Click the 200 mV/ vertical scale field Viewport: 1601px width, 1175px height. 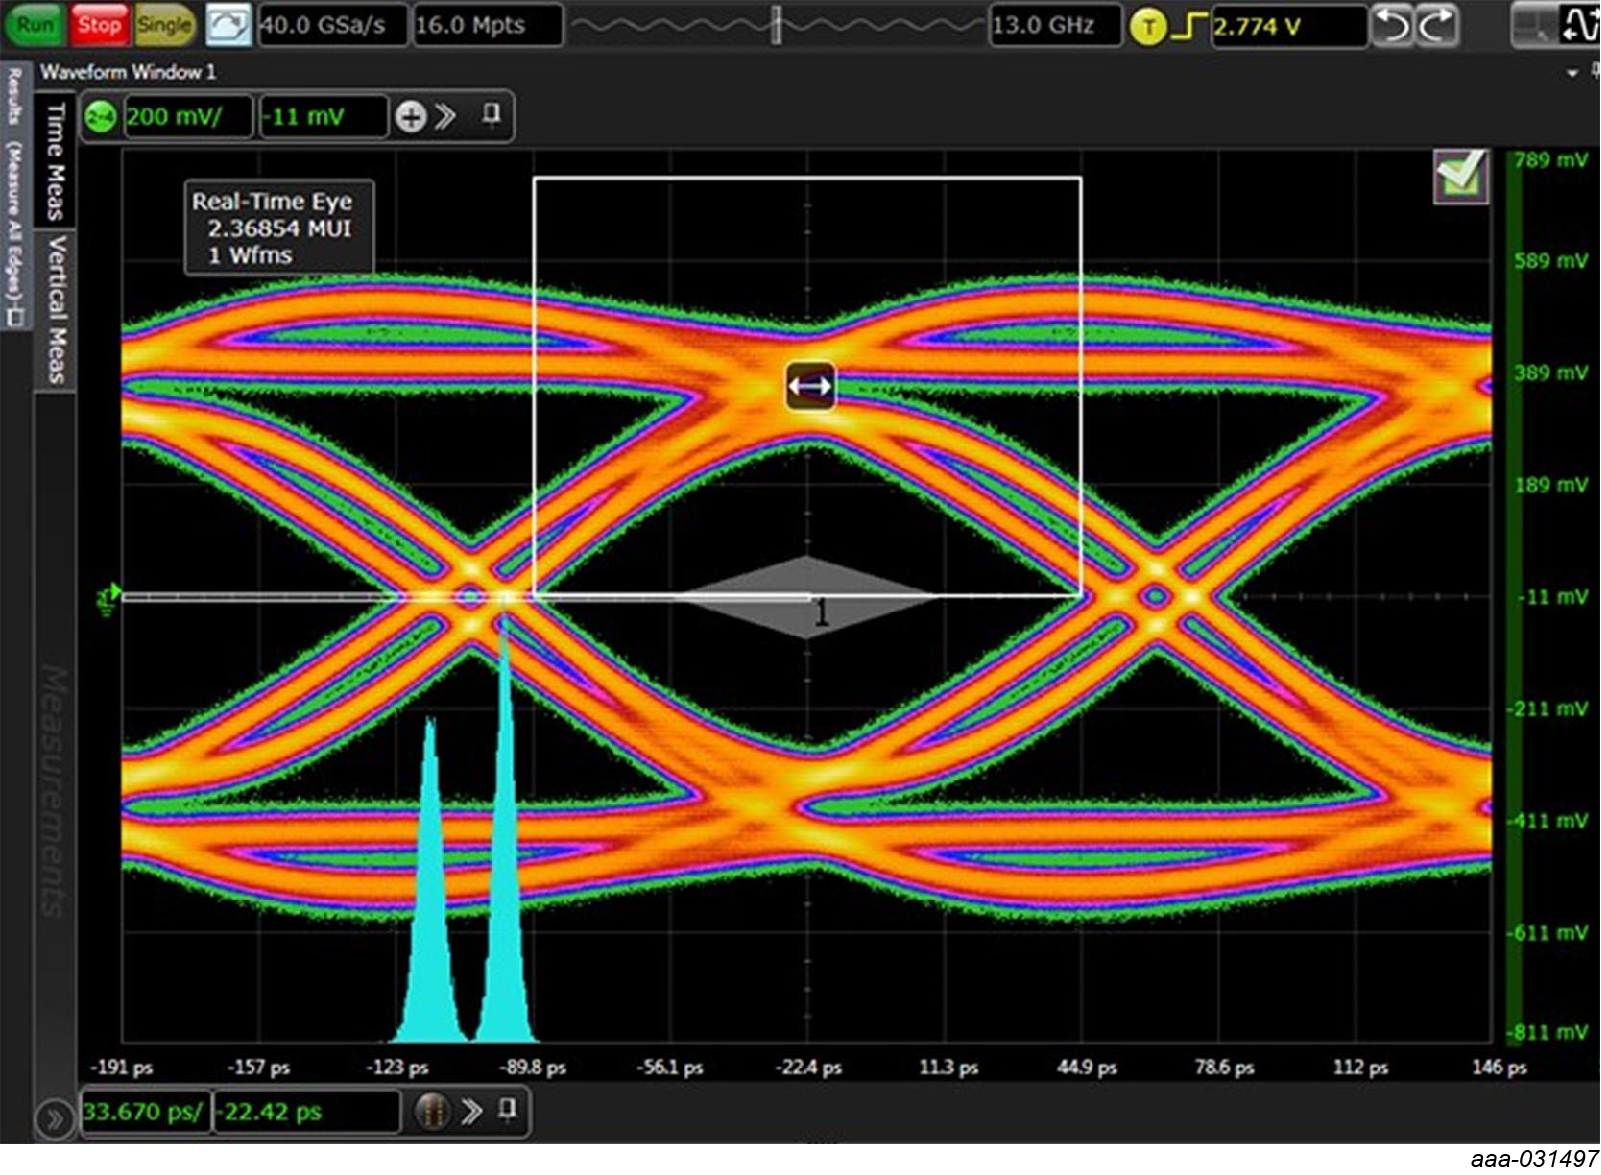[x=186, y=117]
